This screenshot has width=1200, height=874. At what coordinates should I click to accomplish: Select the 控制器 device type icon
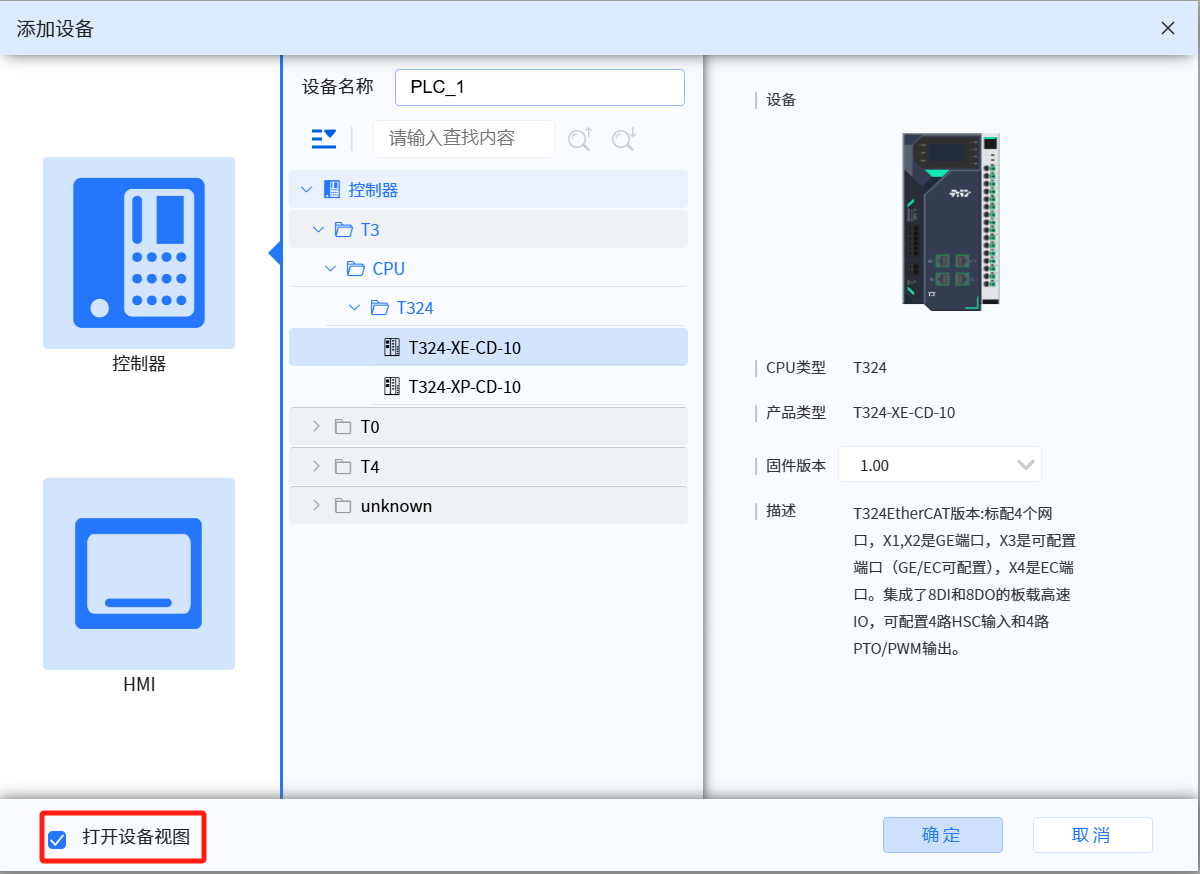tap(138, 252)
